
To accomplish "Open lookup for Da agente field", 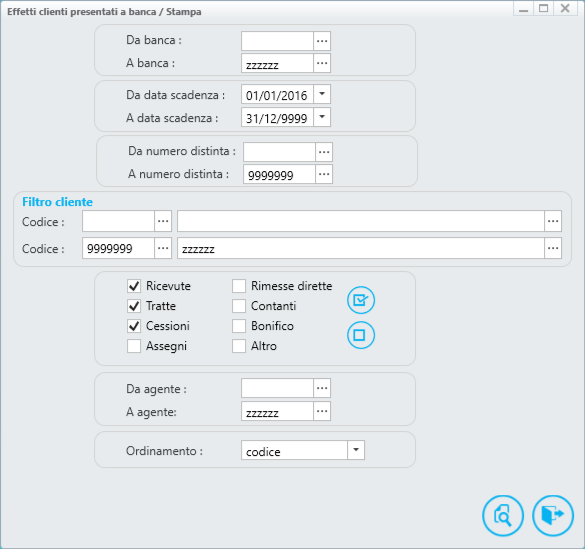I will 322,388.
